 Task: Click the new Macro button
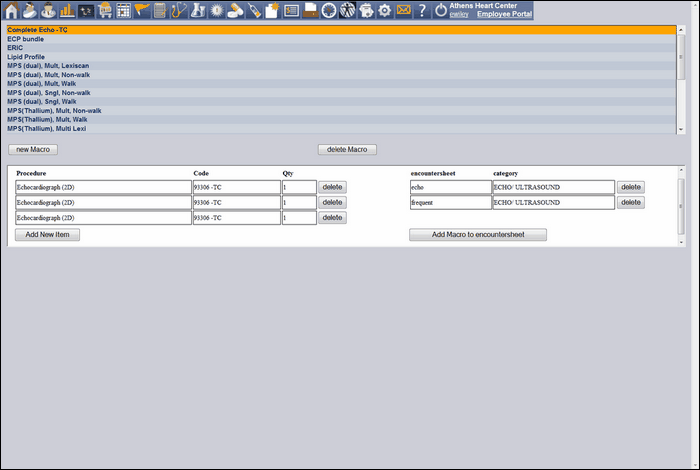tap(33, 150)
